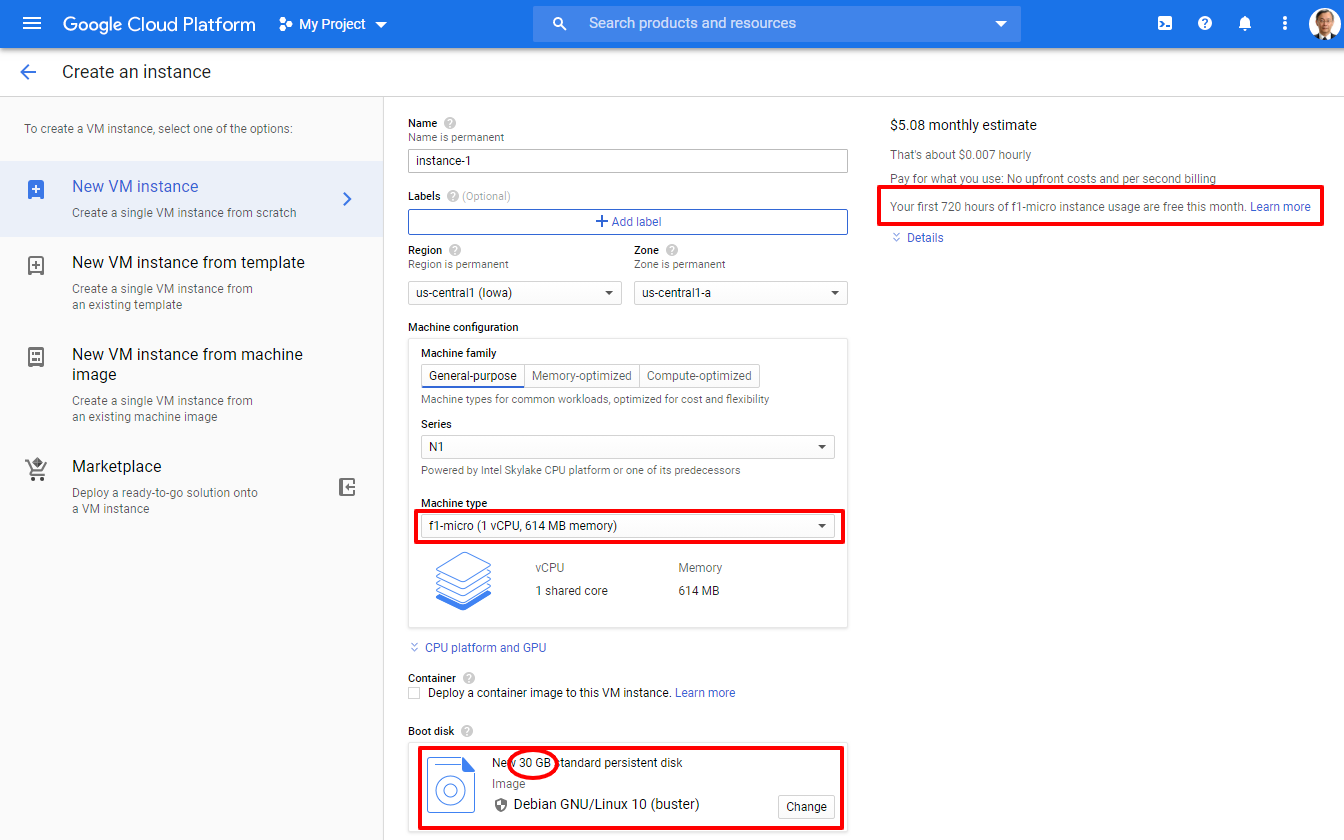Click the instance Name input field
Image resolution: width=1344 pixels, height=840 pixels.
[x=628, y=161]
